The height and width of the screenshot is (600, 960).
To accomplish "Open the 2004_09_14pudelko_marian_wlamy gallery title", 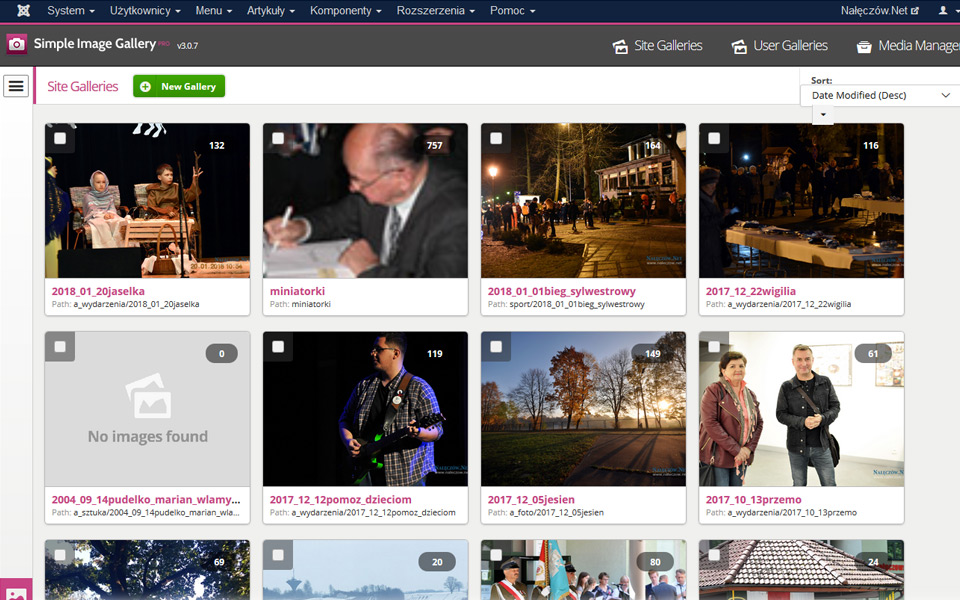I will point(146,500).
